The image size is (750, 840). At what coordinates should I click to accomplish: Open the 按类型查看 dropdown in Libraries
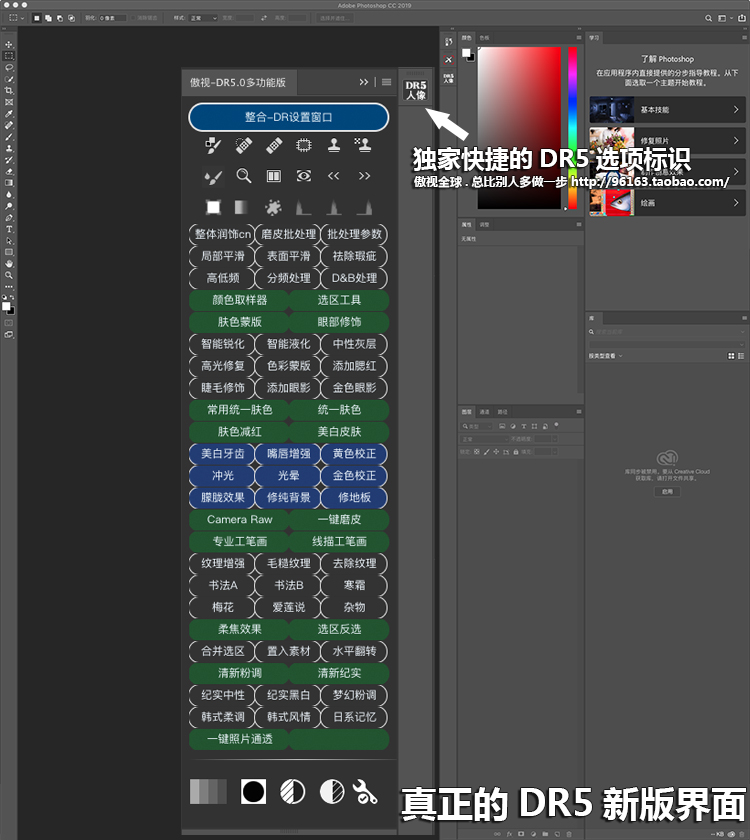pos(605,356)
